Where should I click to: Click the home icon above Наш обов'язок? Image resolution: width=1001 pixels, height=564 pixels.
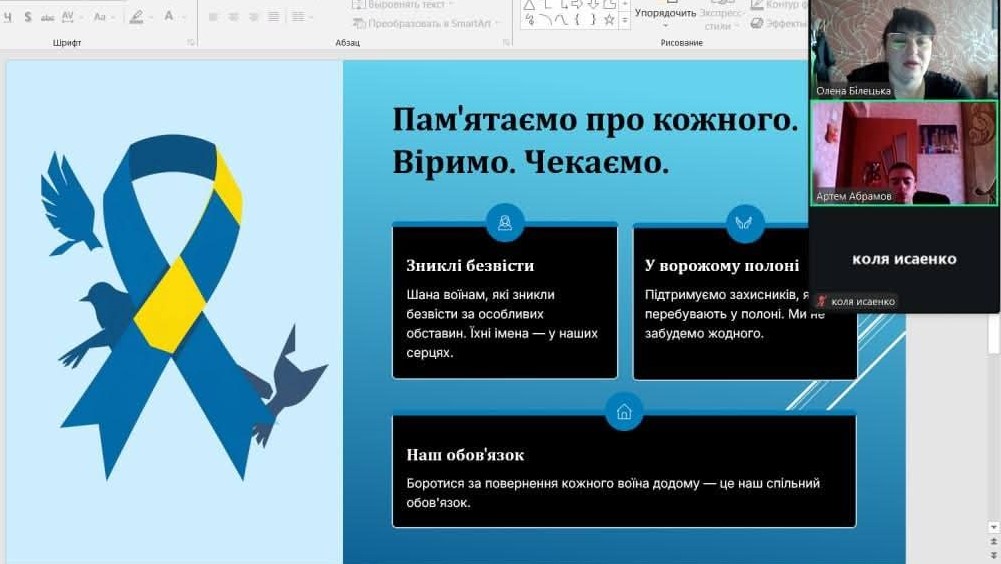(624, 411)
